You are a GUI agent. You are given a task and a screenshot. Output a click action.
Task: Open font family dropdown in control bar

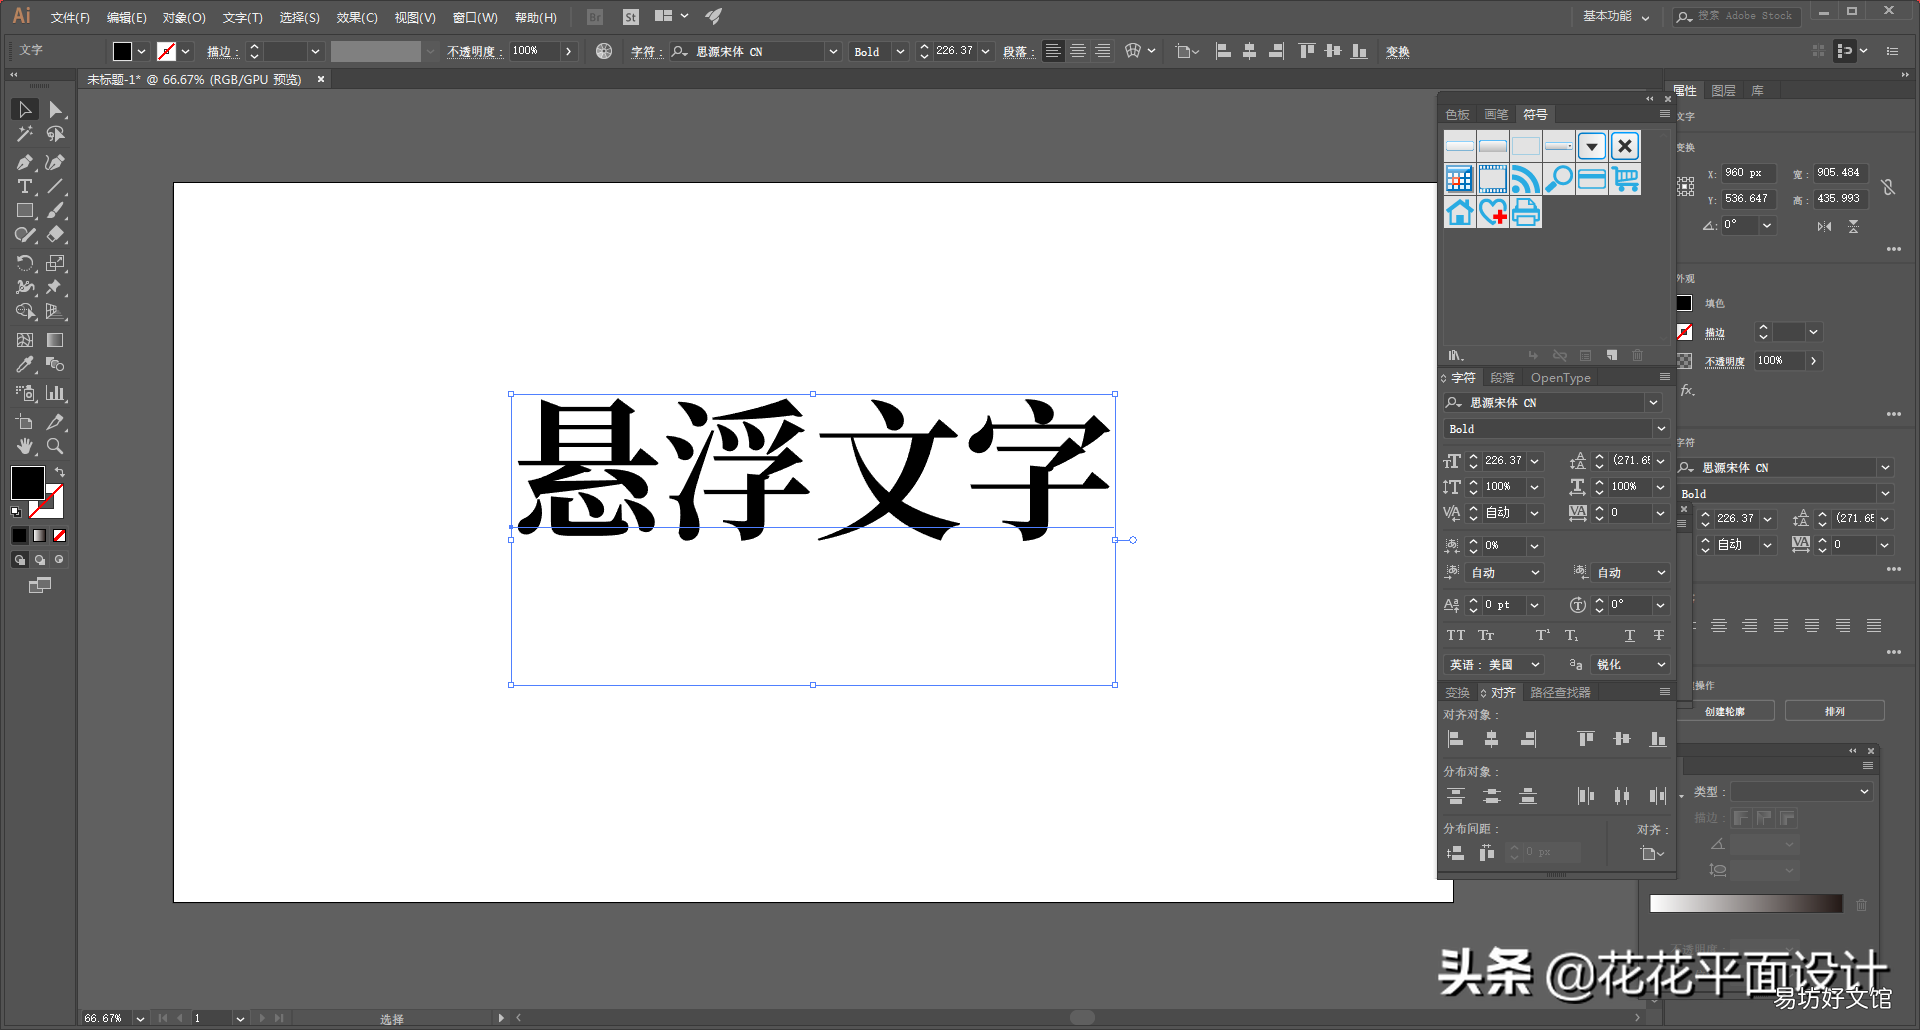(833, 51)
